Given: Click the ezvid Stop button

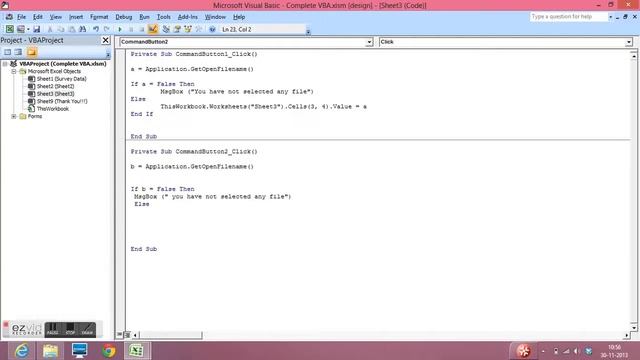Looking at the screenshot, I should (x=70, y=329).
